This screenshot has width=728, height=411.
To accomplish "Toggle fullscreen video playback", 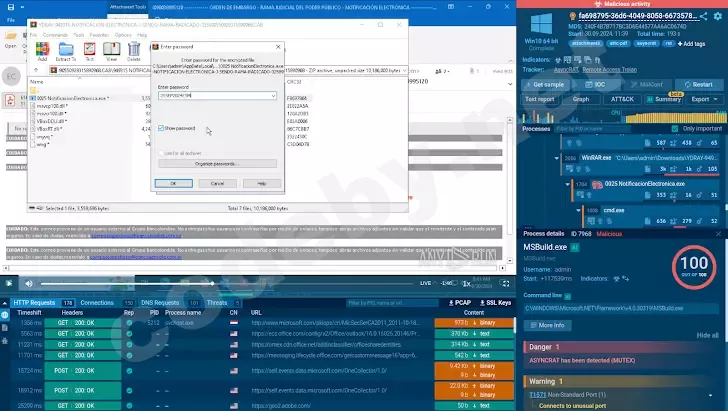I will [x=505, y=283].
